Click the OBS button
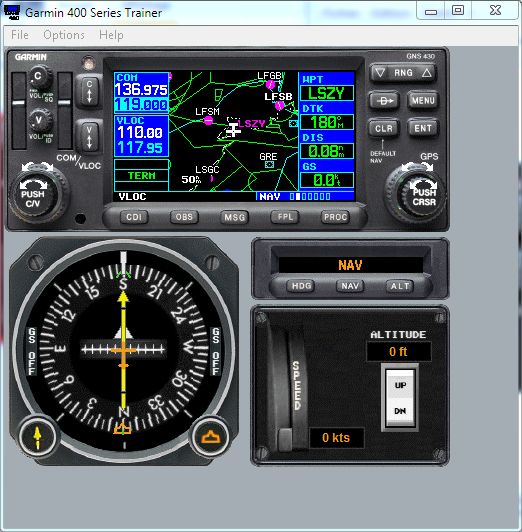 [x=184, y=217]
